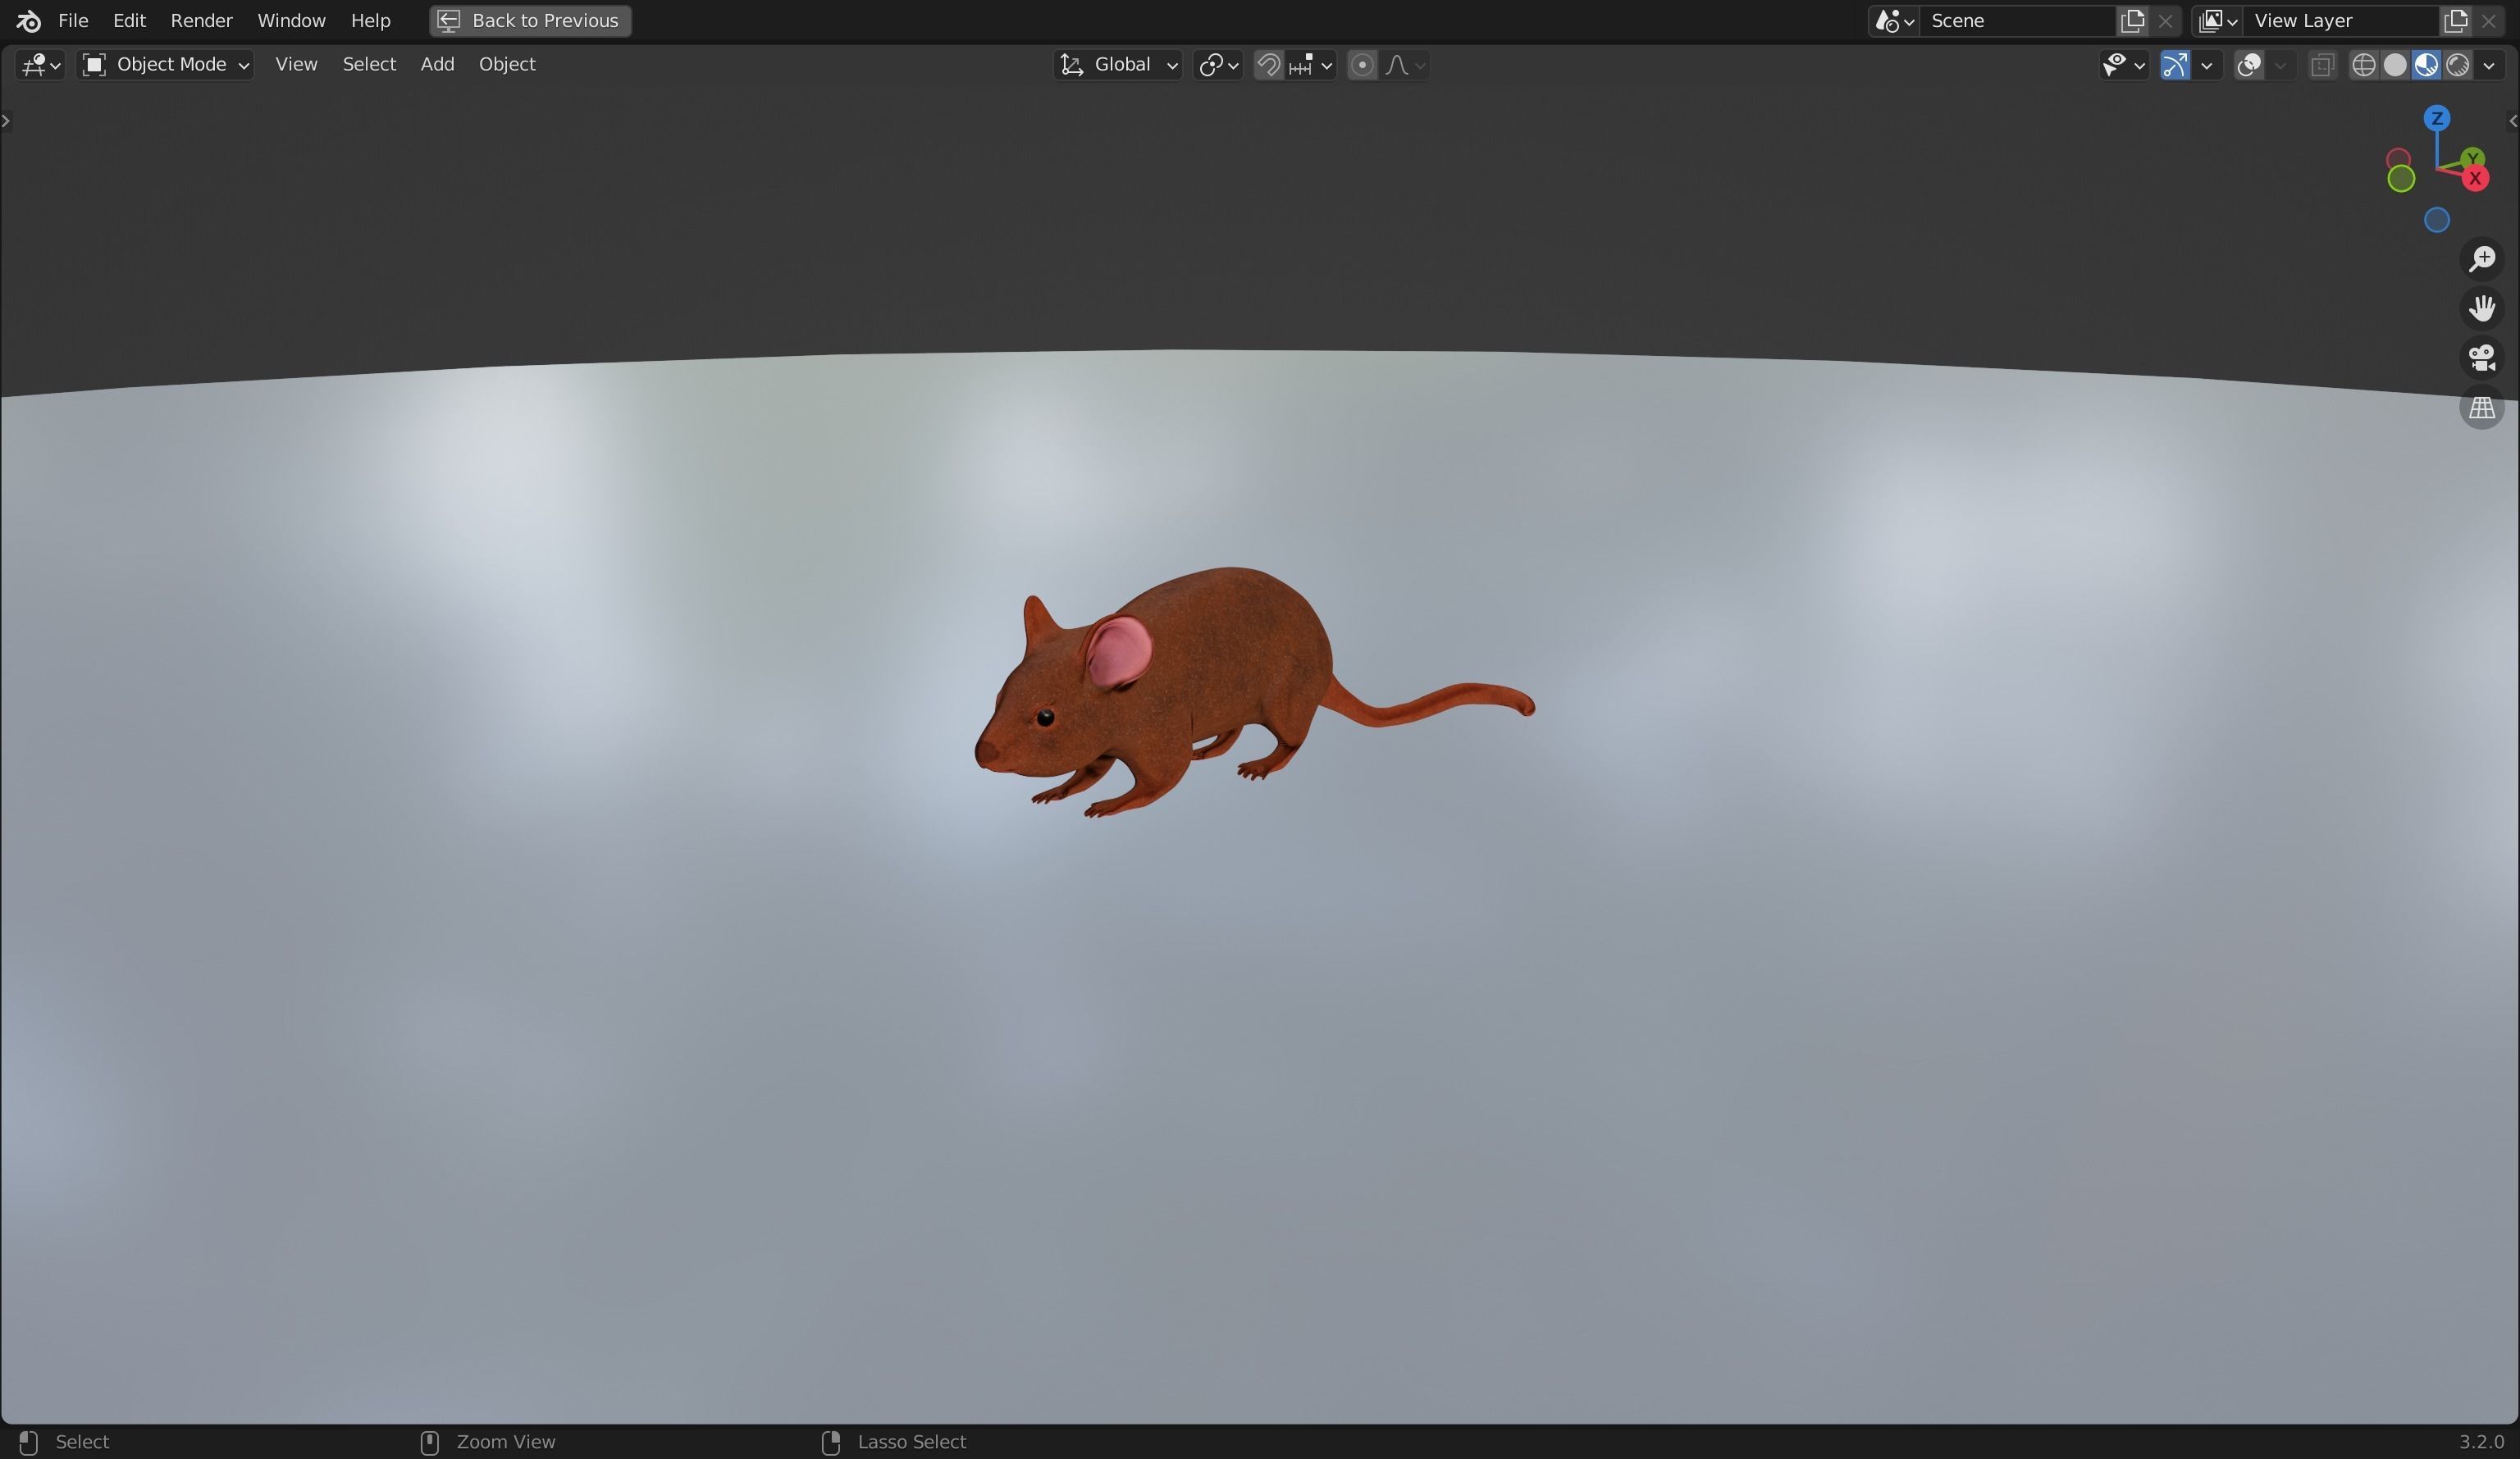Toggle the show overlays button
The width and height of the screenshot is (2520, 1459).
2249,65
